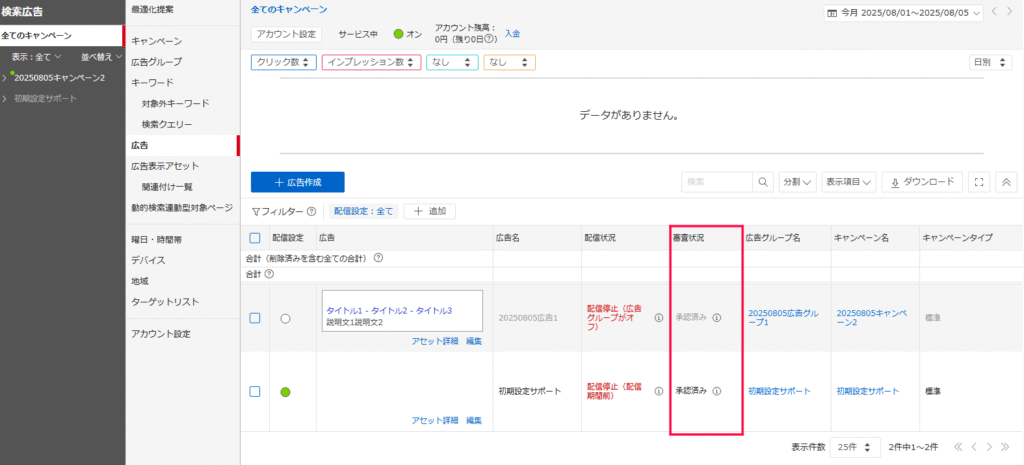Open 並べ替え sort option in sidebar
The height and width of the screenshot is (465, 1024).
(x=101, y=57)
